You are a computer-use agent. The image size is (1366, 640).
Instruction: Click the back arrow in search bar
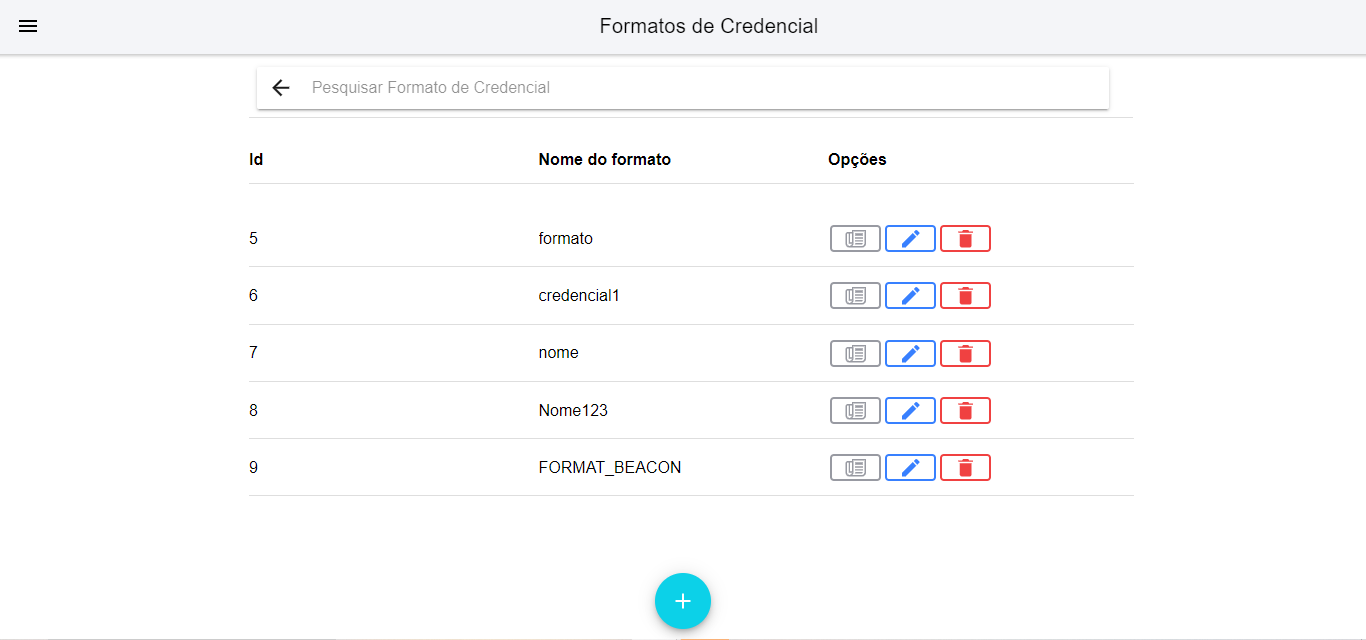[x=281, y=88]
